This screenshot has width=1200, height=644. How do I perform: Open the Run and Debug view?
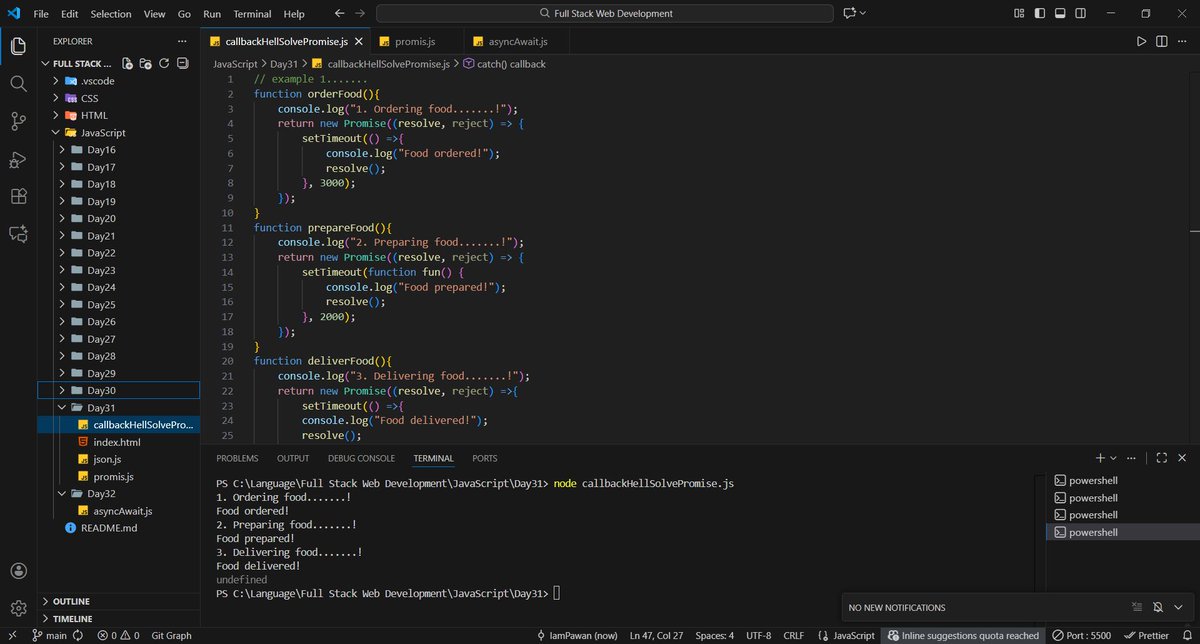pyautogui.click(x=18, y=160)
